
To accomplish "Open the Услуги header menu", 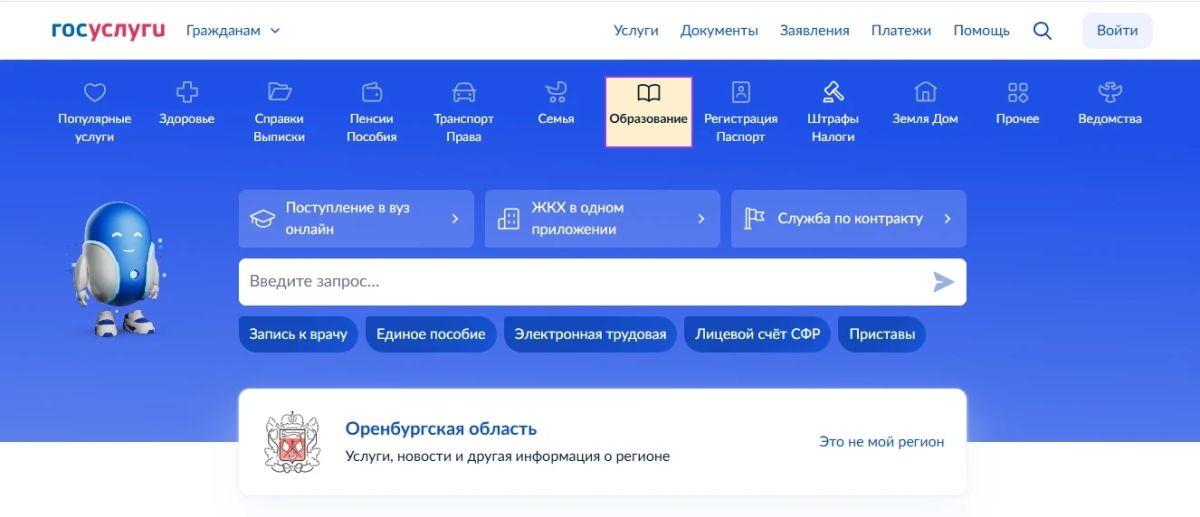I will pyautogui.click(x=636, y=30).
